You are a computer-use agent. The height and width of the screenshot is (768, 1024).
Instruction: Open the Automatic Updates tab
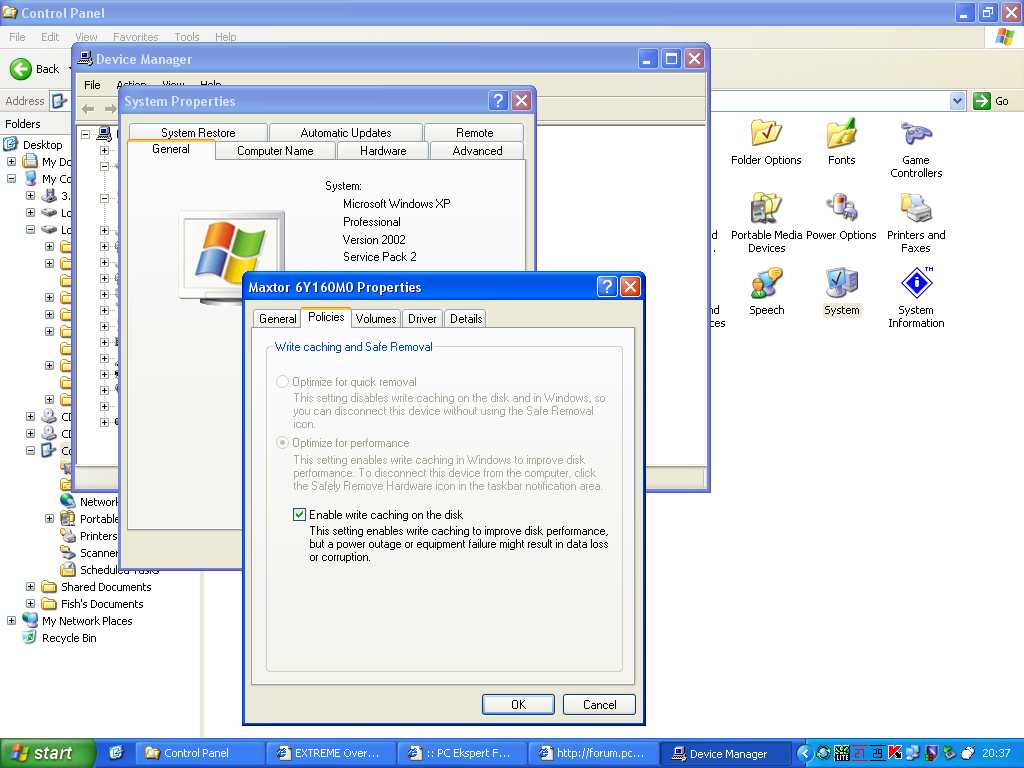point(345,133)
